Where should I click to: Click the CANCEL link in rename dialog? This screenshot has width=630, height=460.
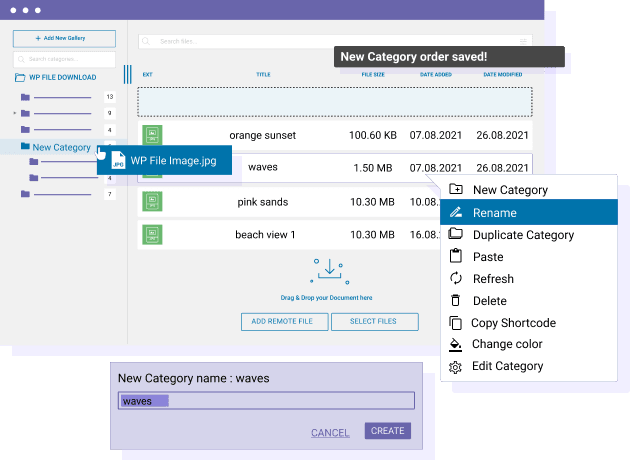click(x=330, y=433)
